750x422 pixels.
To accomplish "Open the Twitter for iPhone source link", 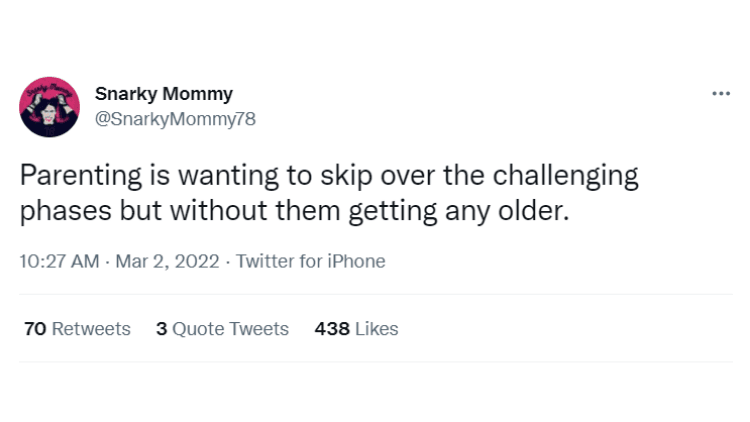I will click(x=310, y=261).
